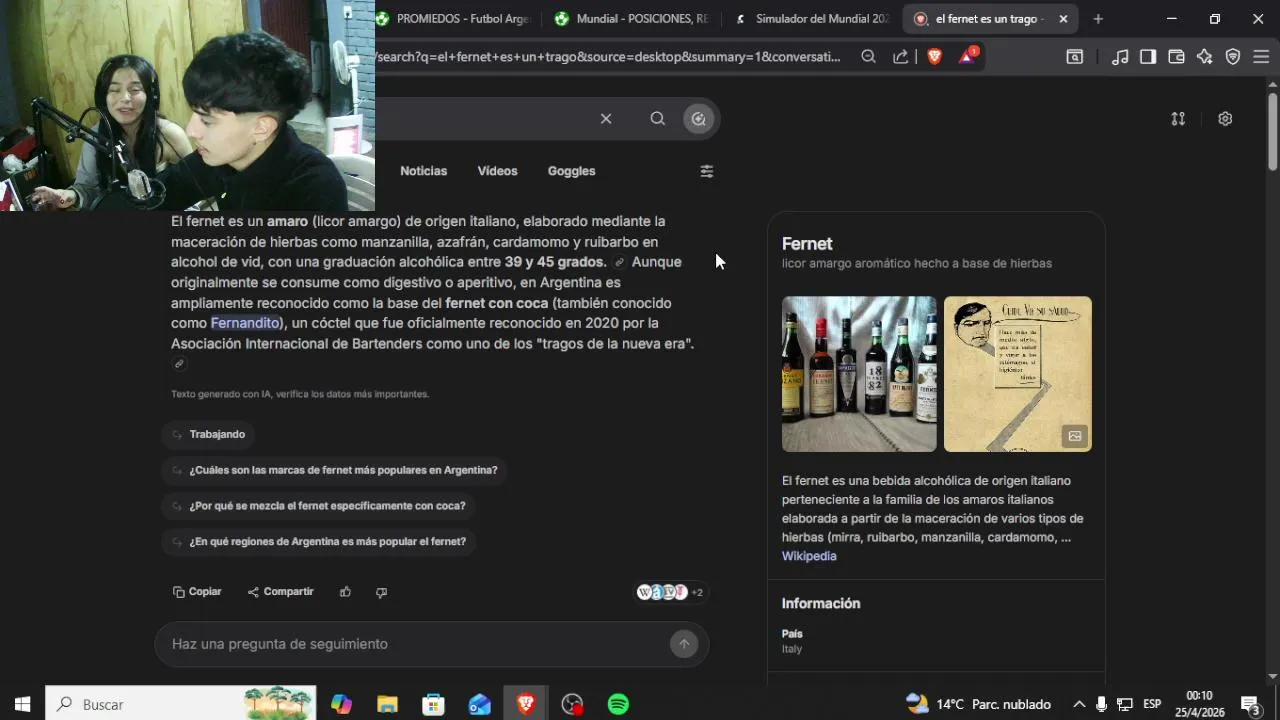
Task: Open Outlook from the taskbar
Action: (479, 704)
